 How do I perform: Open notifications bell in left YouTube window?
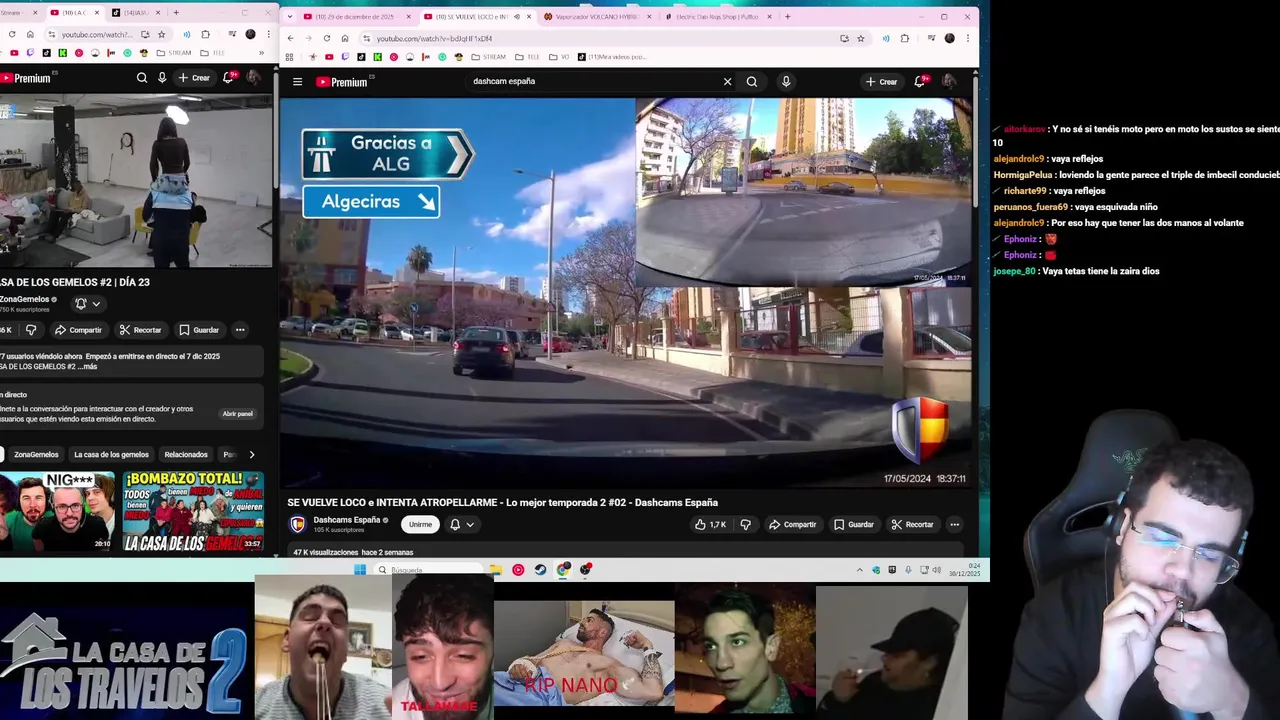coord(228,78)
